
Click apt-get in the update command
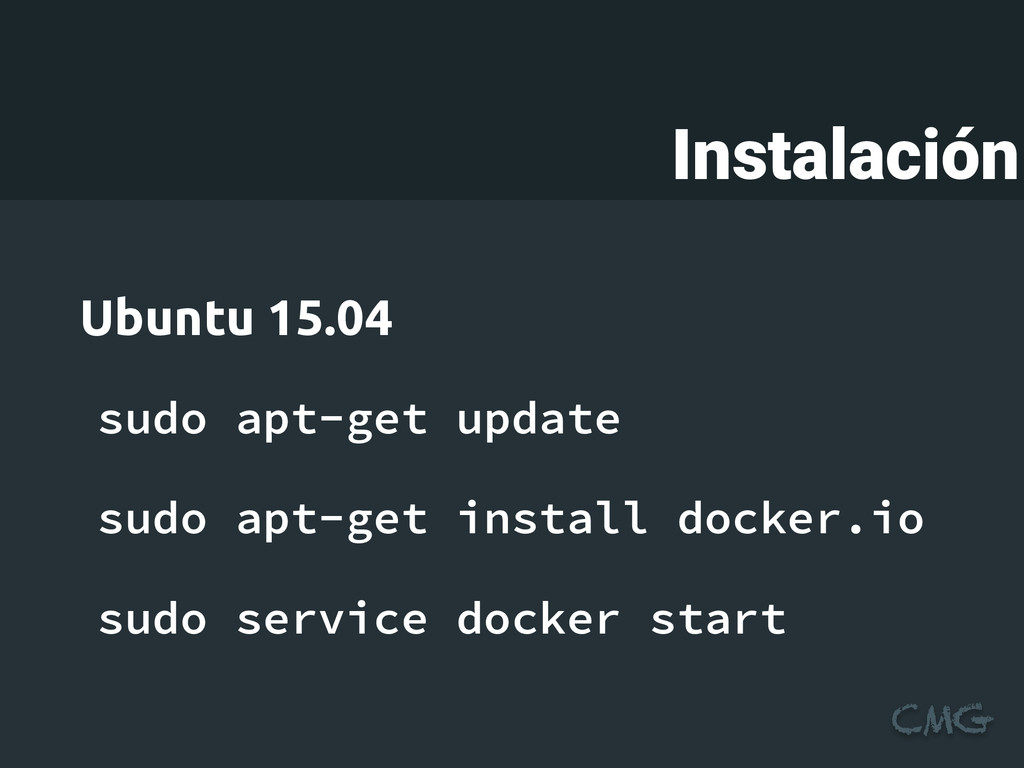(x=332, y=422)
